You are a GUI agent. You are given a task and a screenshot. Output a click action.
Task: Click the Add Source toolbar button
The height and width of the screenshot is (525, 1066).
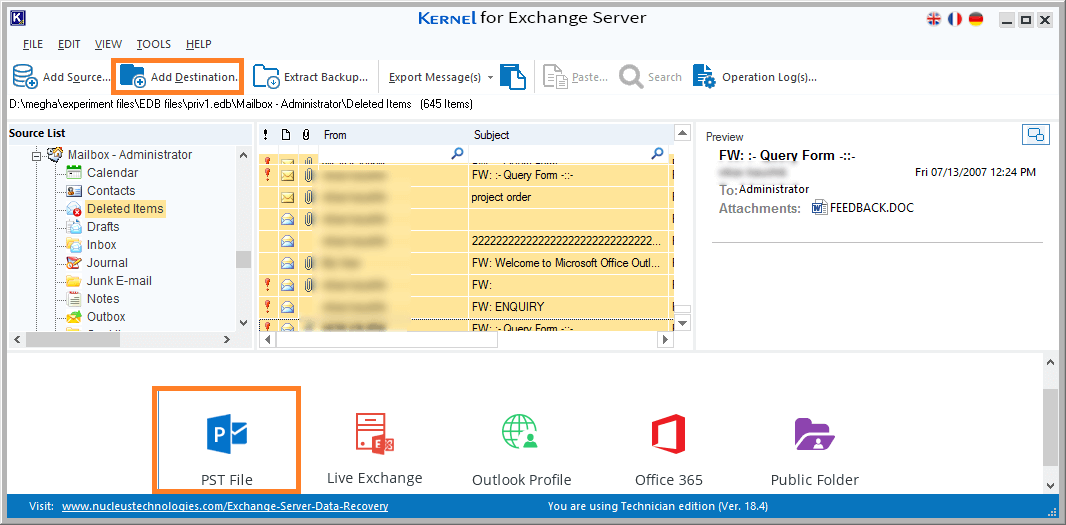coord(61,77)
